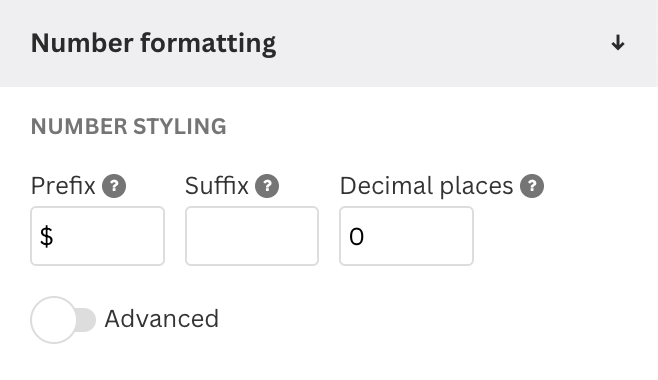This screenshot has height=380, width=658.
Task: Click the Advanced label text
Action: [162, 319]
